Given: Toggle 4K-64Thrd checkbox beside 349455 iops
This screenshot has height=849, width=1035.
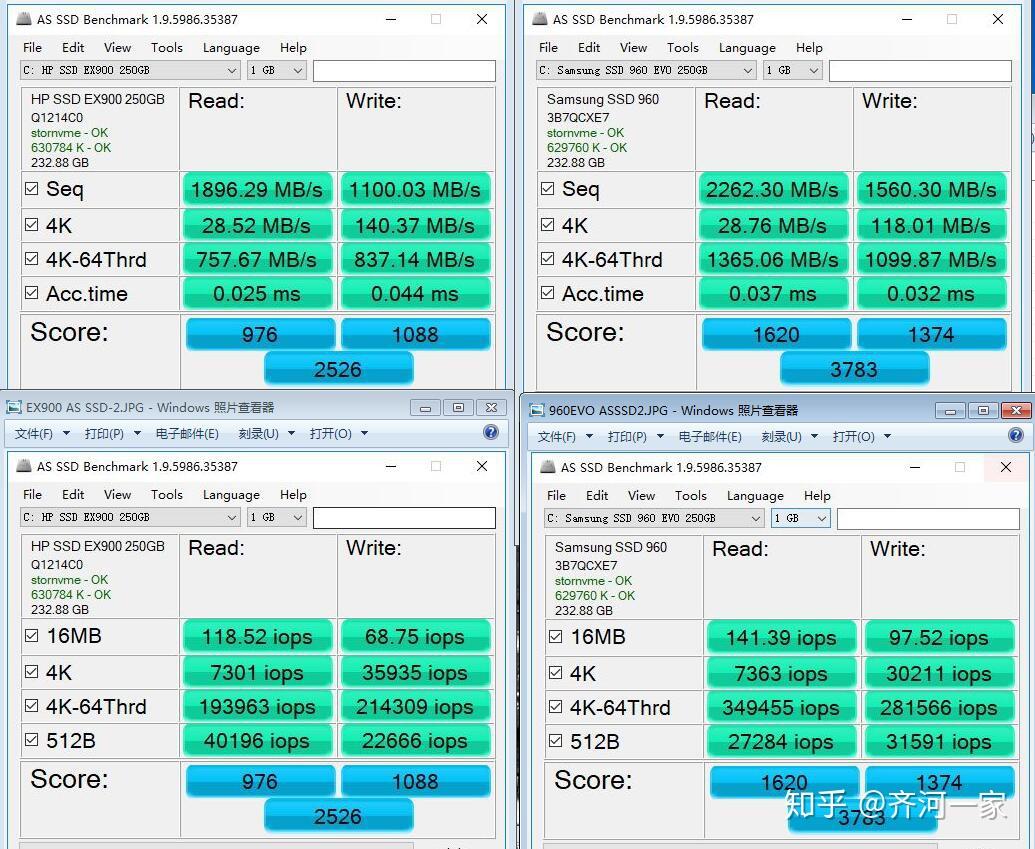Looking at the screenshot, I should (555, 707).
